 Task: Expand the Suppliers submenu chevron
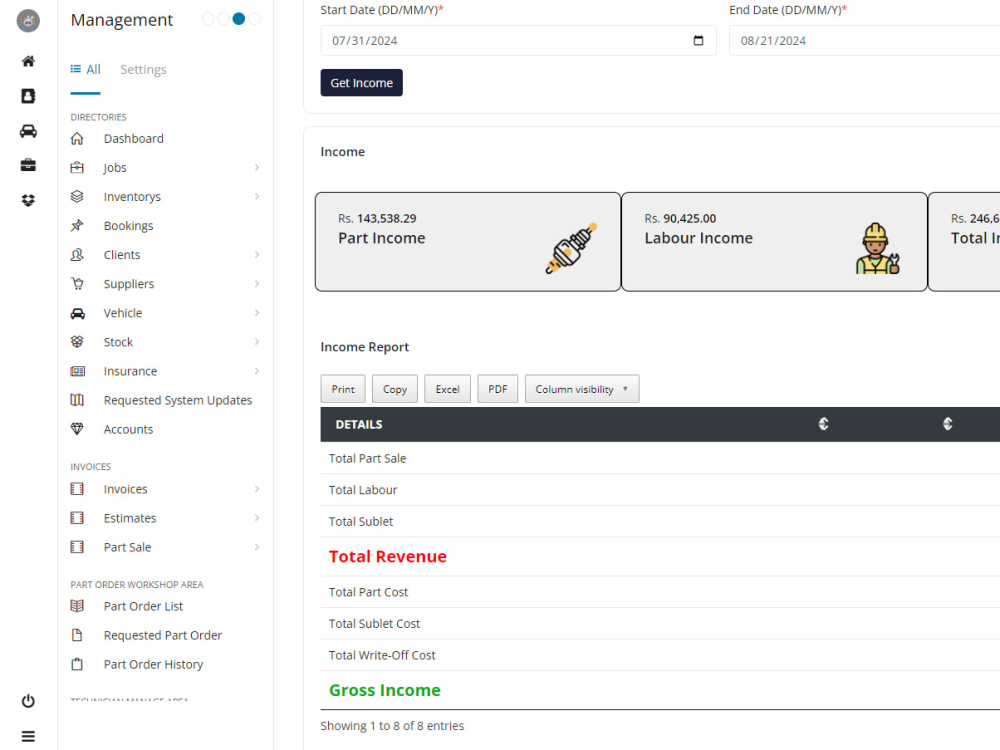257,284
